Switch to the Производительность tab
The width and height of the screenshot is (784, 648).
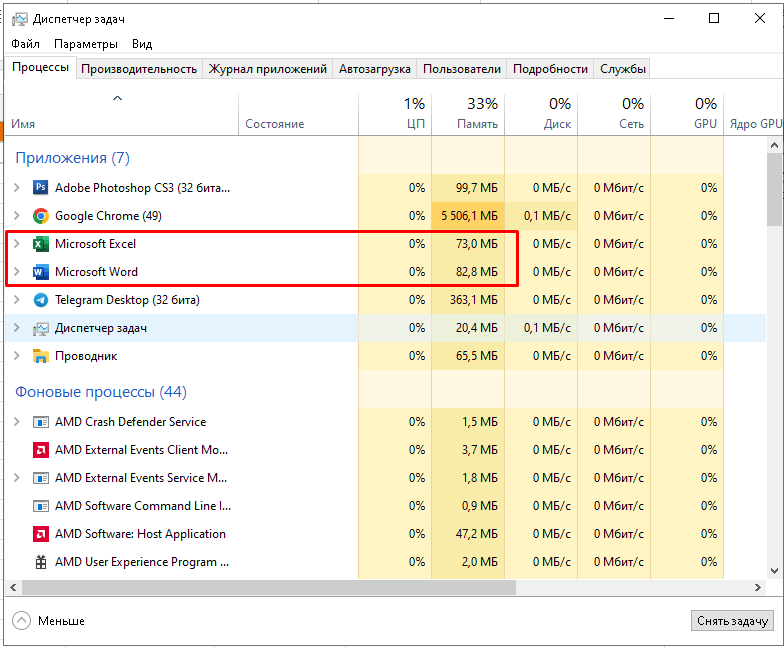[x=139, y=69]
